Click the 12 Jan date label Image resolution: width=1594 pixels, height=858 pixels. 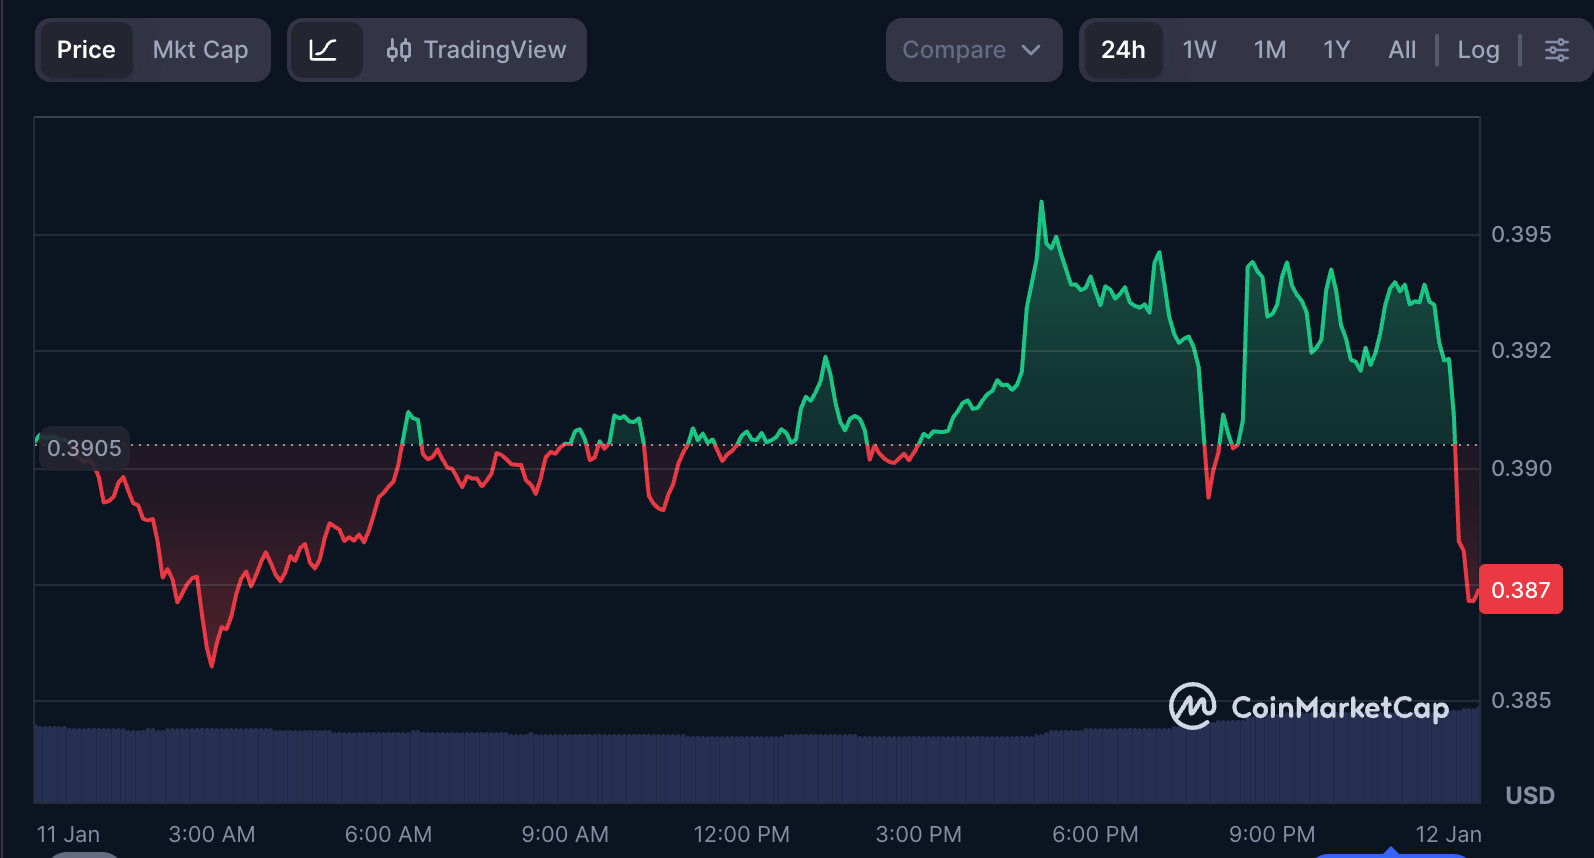point(1448,834)
